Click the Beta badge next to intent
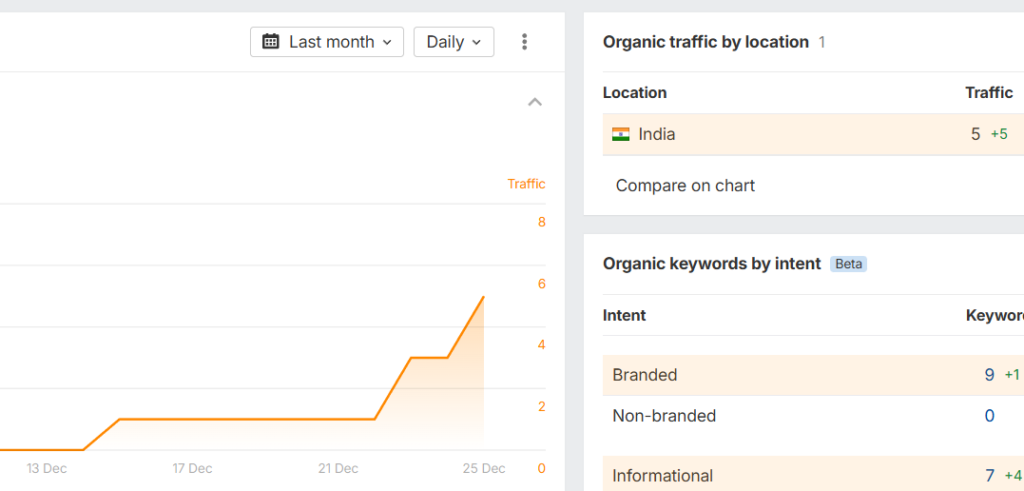Viewport: 1024px width, 491px height. click(849, 264)
